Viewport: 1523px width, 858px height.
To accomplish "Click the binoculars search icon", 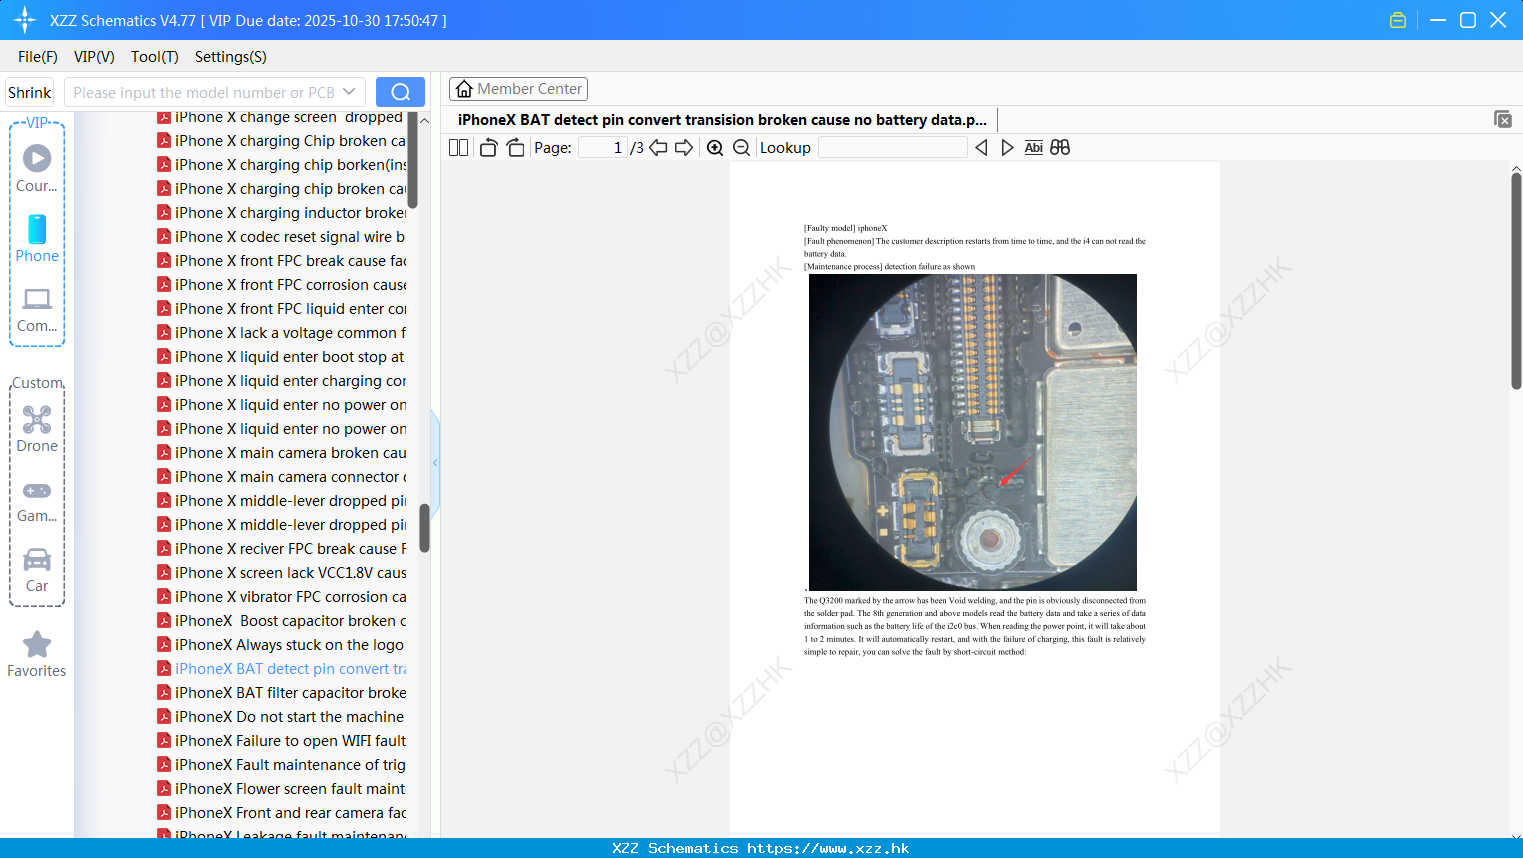I will [1060, 148].
